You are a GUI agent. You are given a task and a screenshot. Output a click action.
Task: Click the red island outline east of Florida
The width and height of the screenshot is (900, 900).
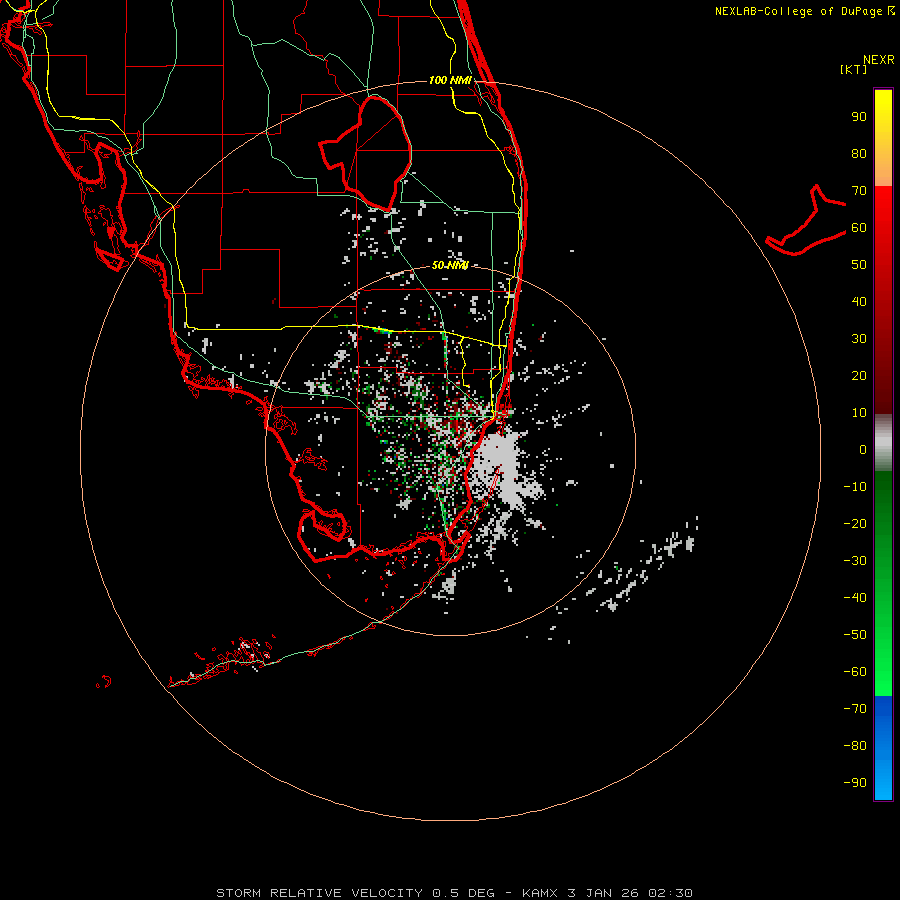coord(806,221)
